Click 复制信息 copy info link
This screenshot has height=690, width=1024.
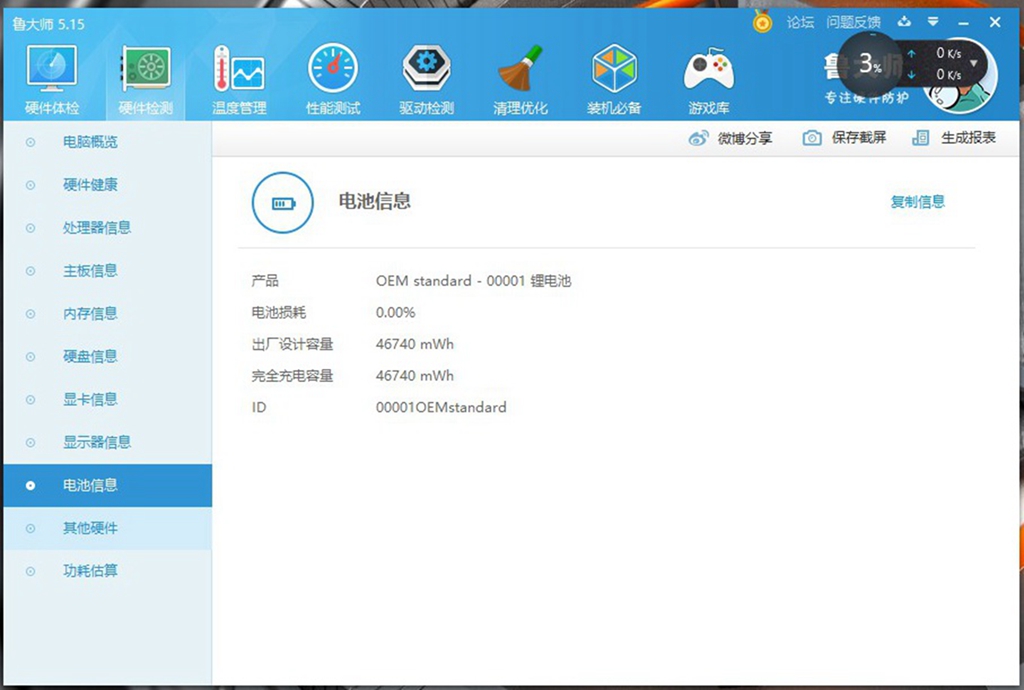[918, 202]
